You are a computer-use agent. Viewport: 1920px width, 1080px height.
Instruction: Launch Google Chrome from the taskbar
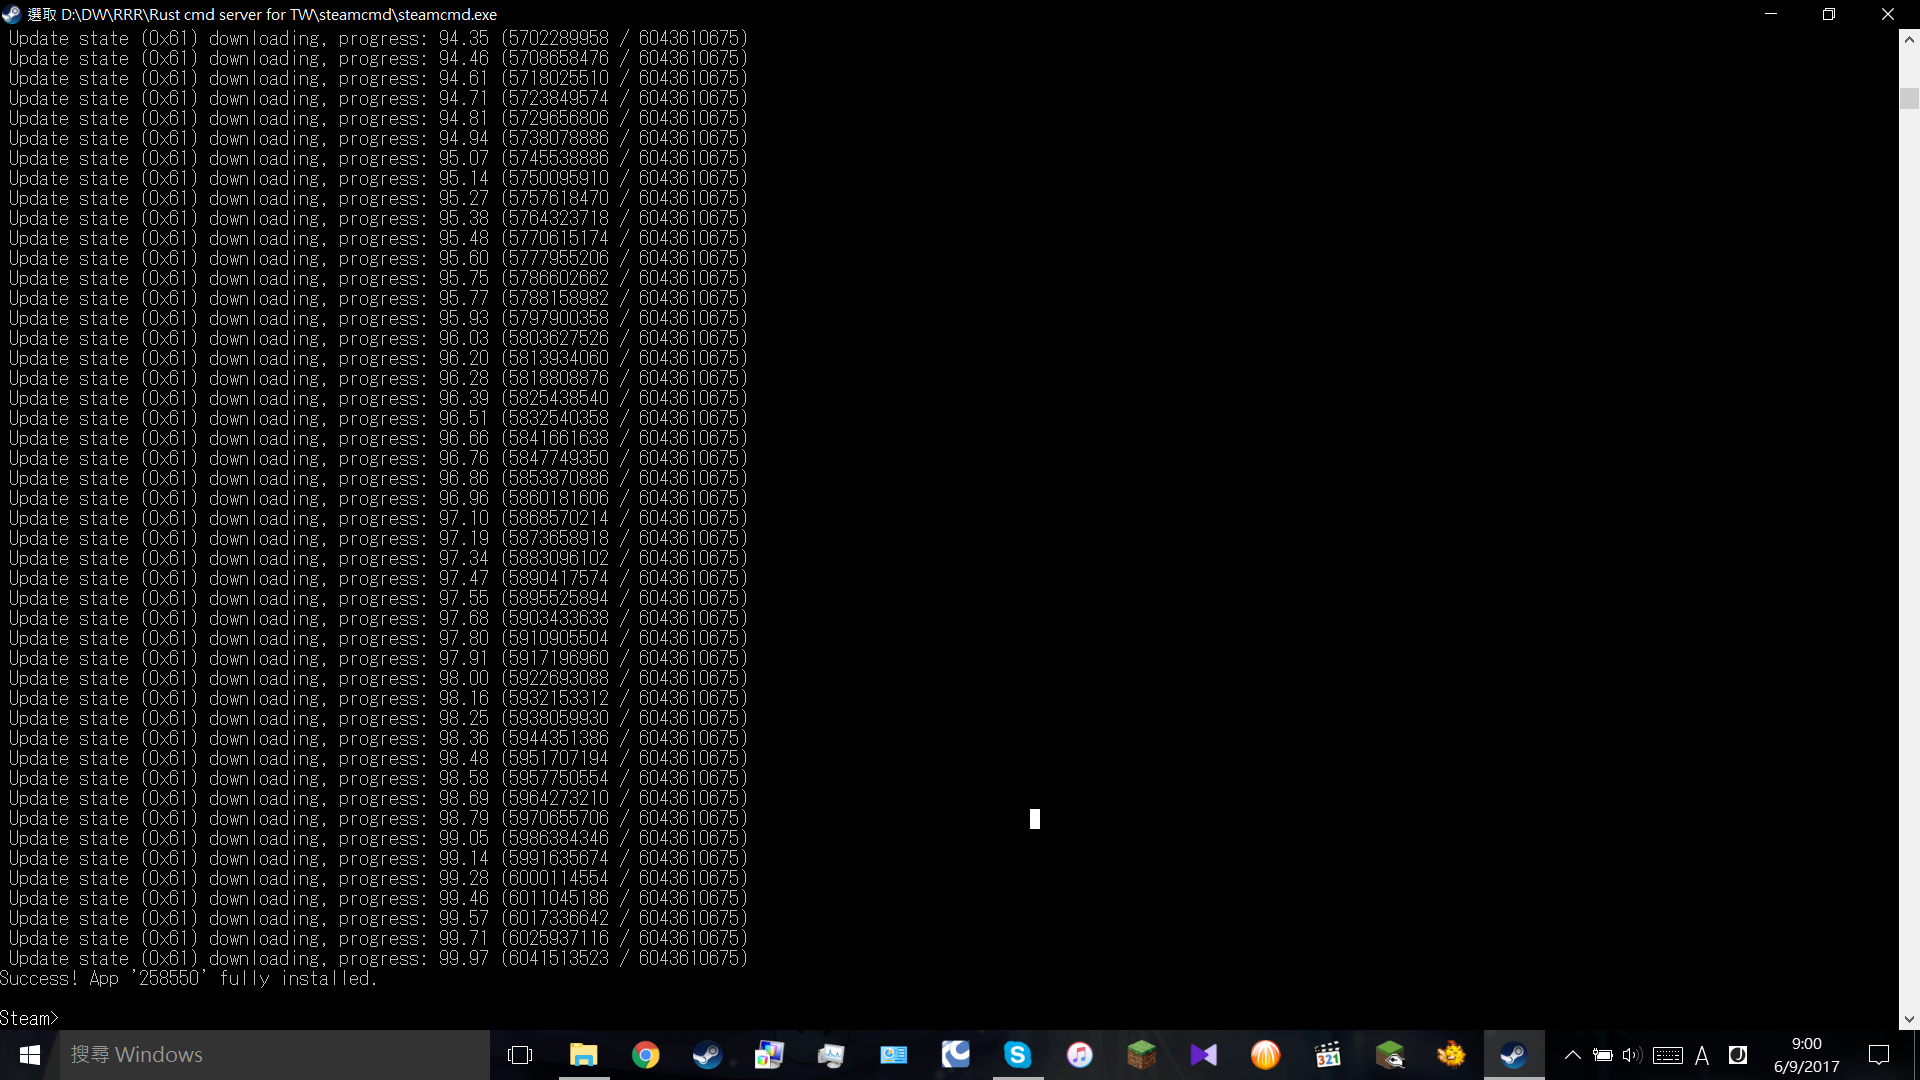645,1055
